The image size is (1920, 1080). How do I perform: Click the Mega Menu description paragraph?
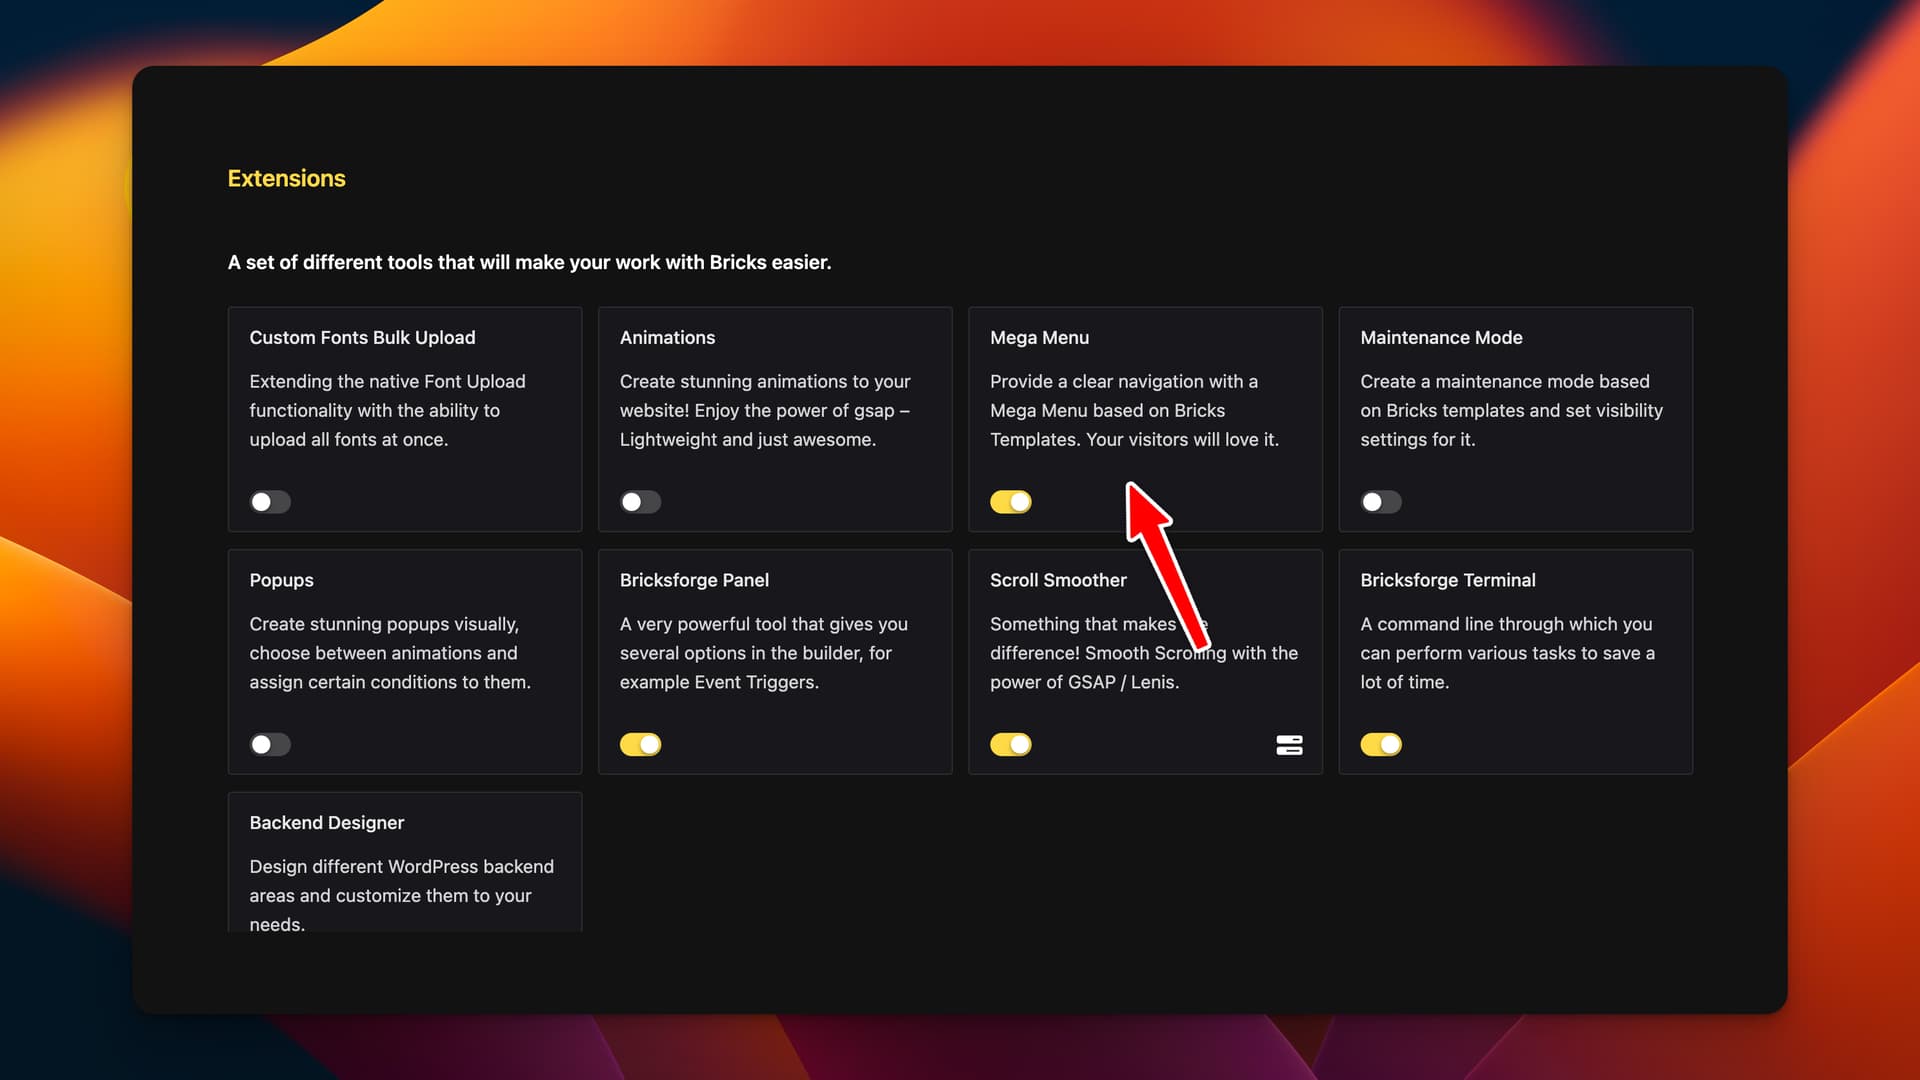tap(1134, 410)
